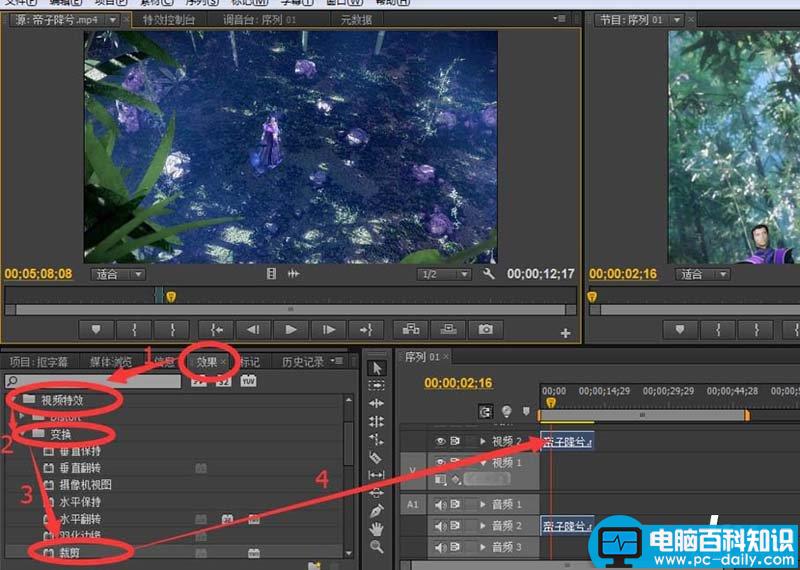Mute 音频 1 track speaker icon
The image size is (800, 570).
[440, 505]
